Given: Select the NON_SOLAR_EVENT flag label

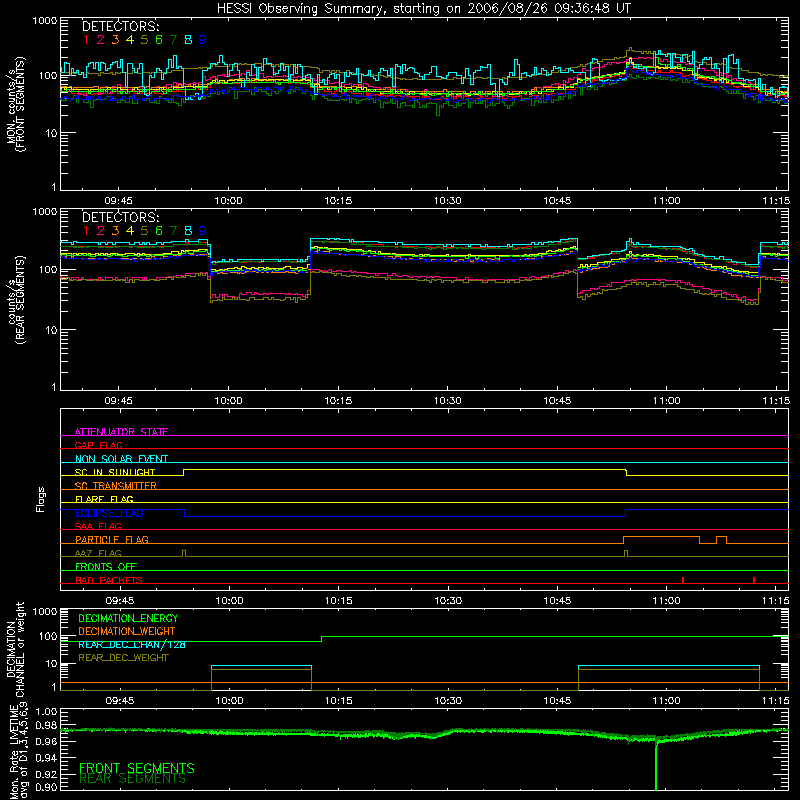Looking at the screenshot, I should [x=121, y=459].
